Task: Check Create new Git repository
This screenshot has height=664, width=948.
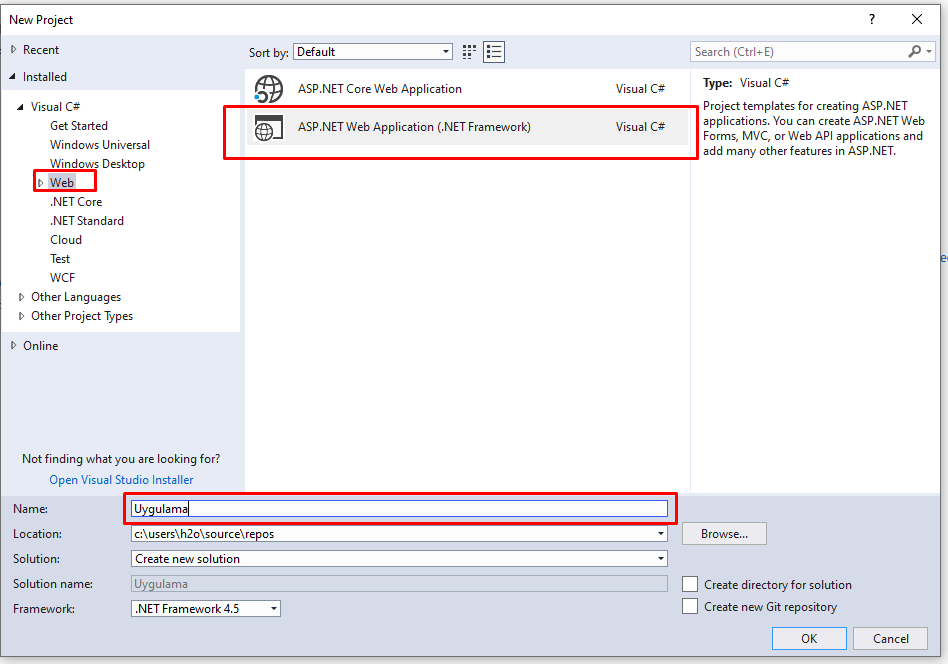Action: coord(689,606)
